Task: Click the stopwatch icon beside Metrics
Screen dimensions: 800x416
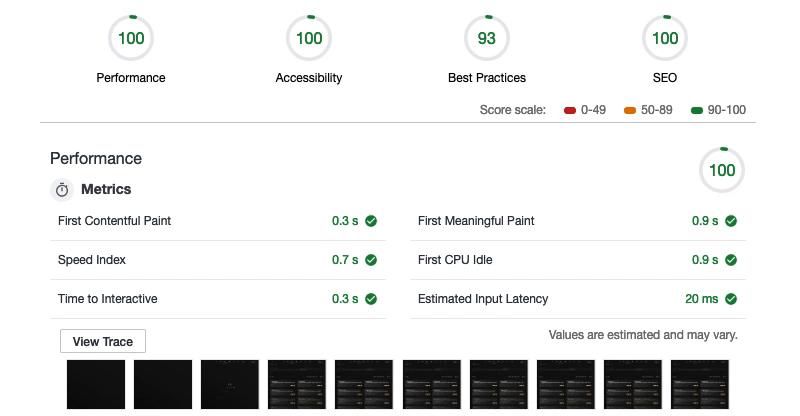Action: (x=62, y=189)
